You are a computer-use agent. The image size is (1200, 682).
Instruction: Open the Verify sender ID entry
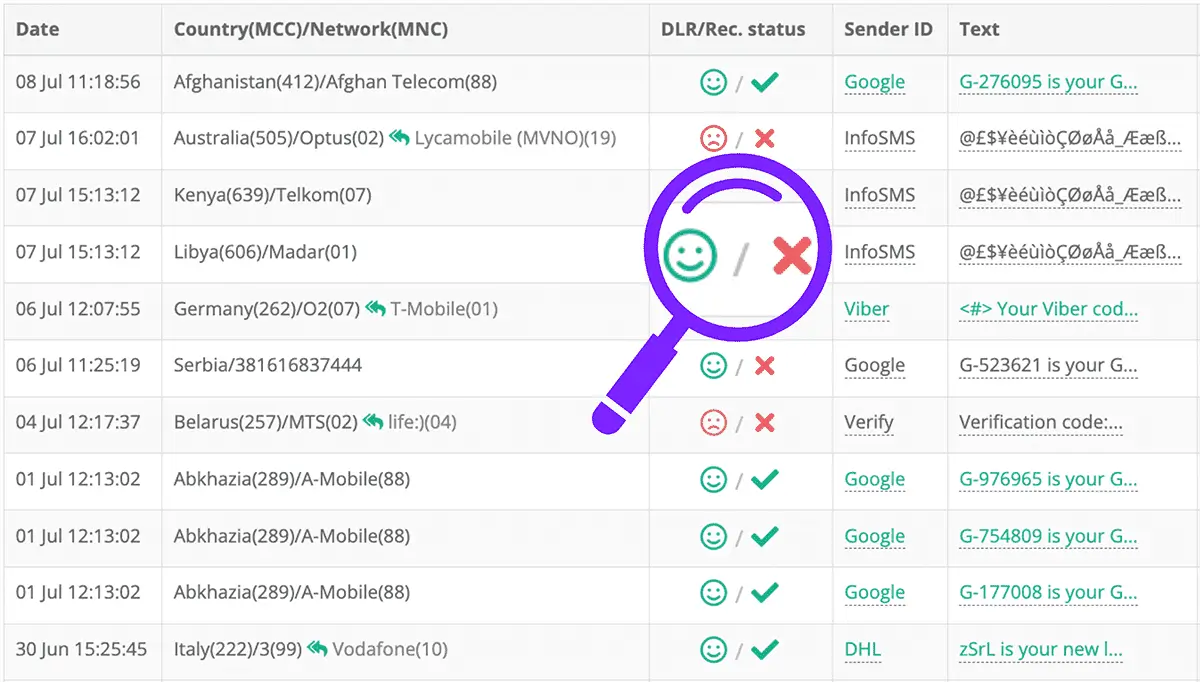pos(869,422)
